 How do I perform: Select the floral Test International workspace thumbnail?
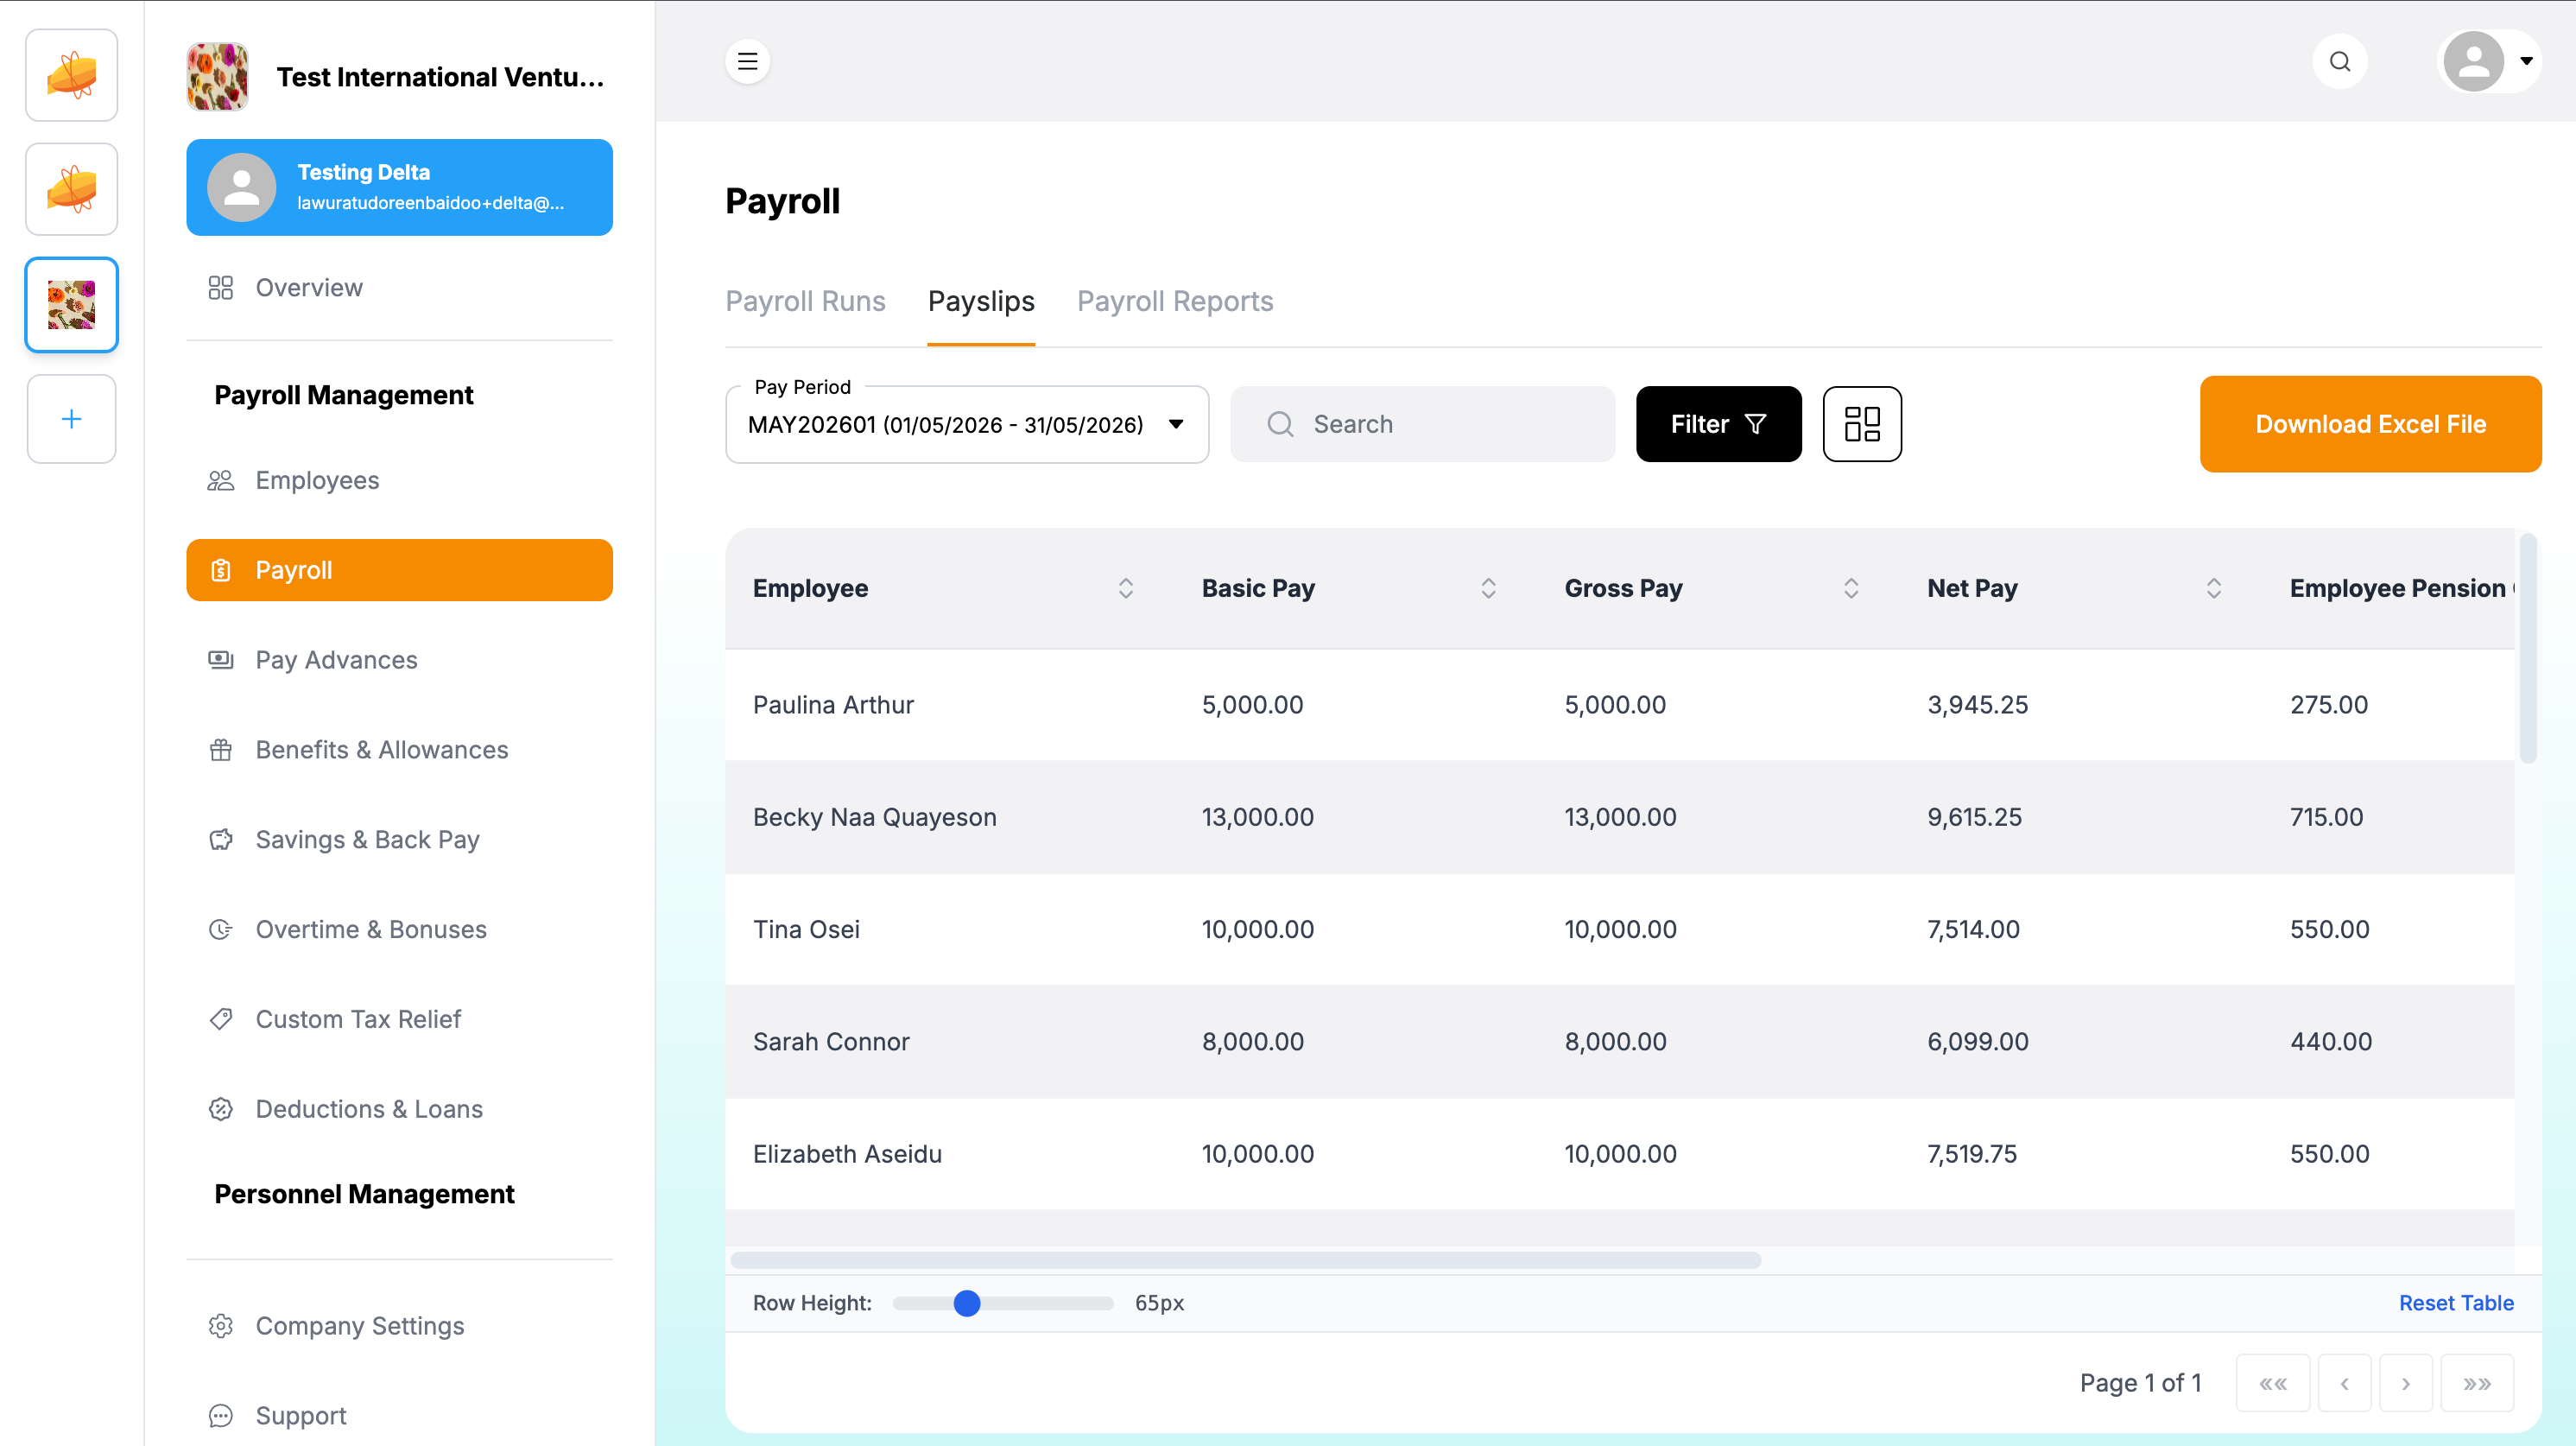point(72,304)
